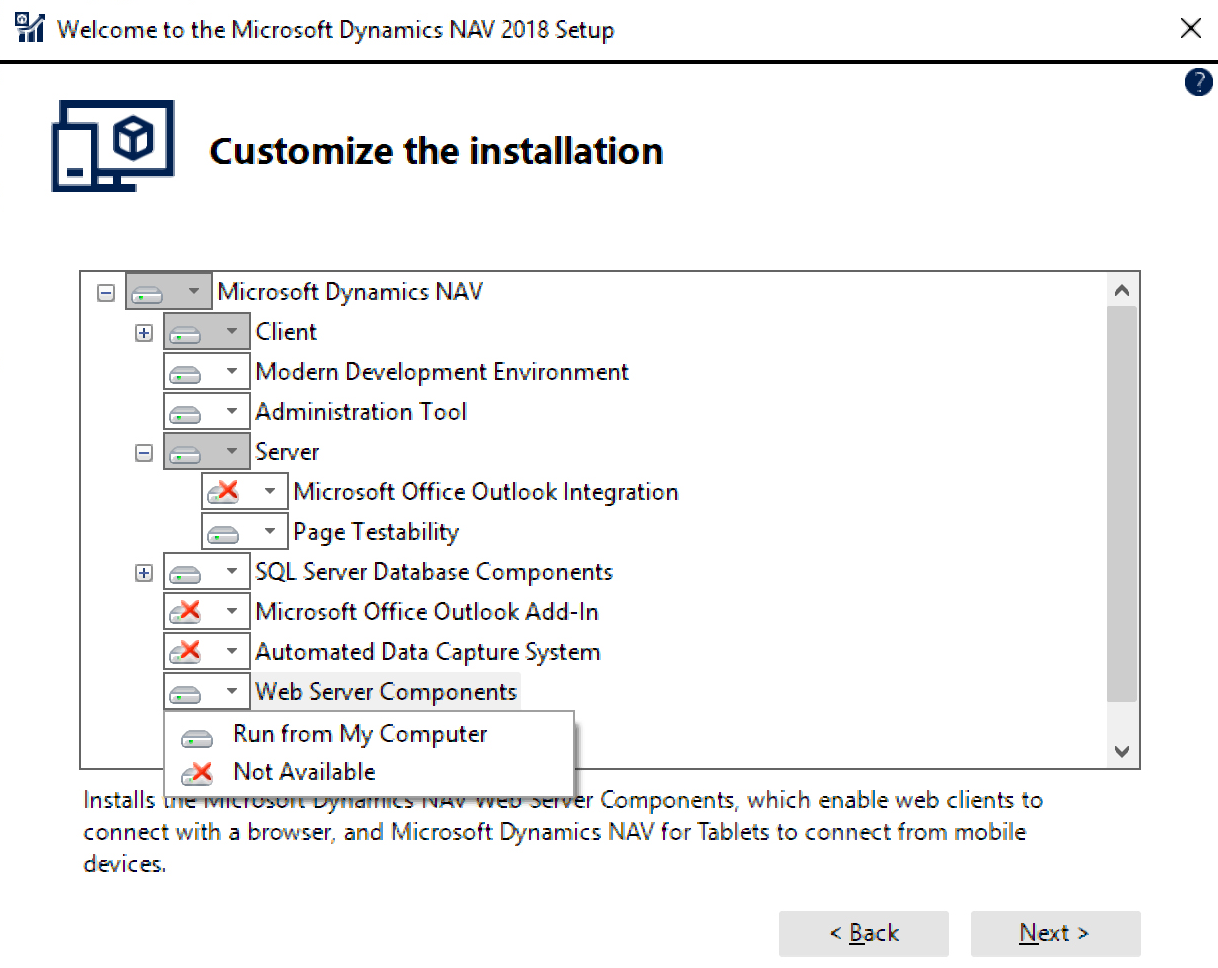
Task: Collapse the Server tree node
Action: pyautogui.click(x=144, y=453)
